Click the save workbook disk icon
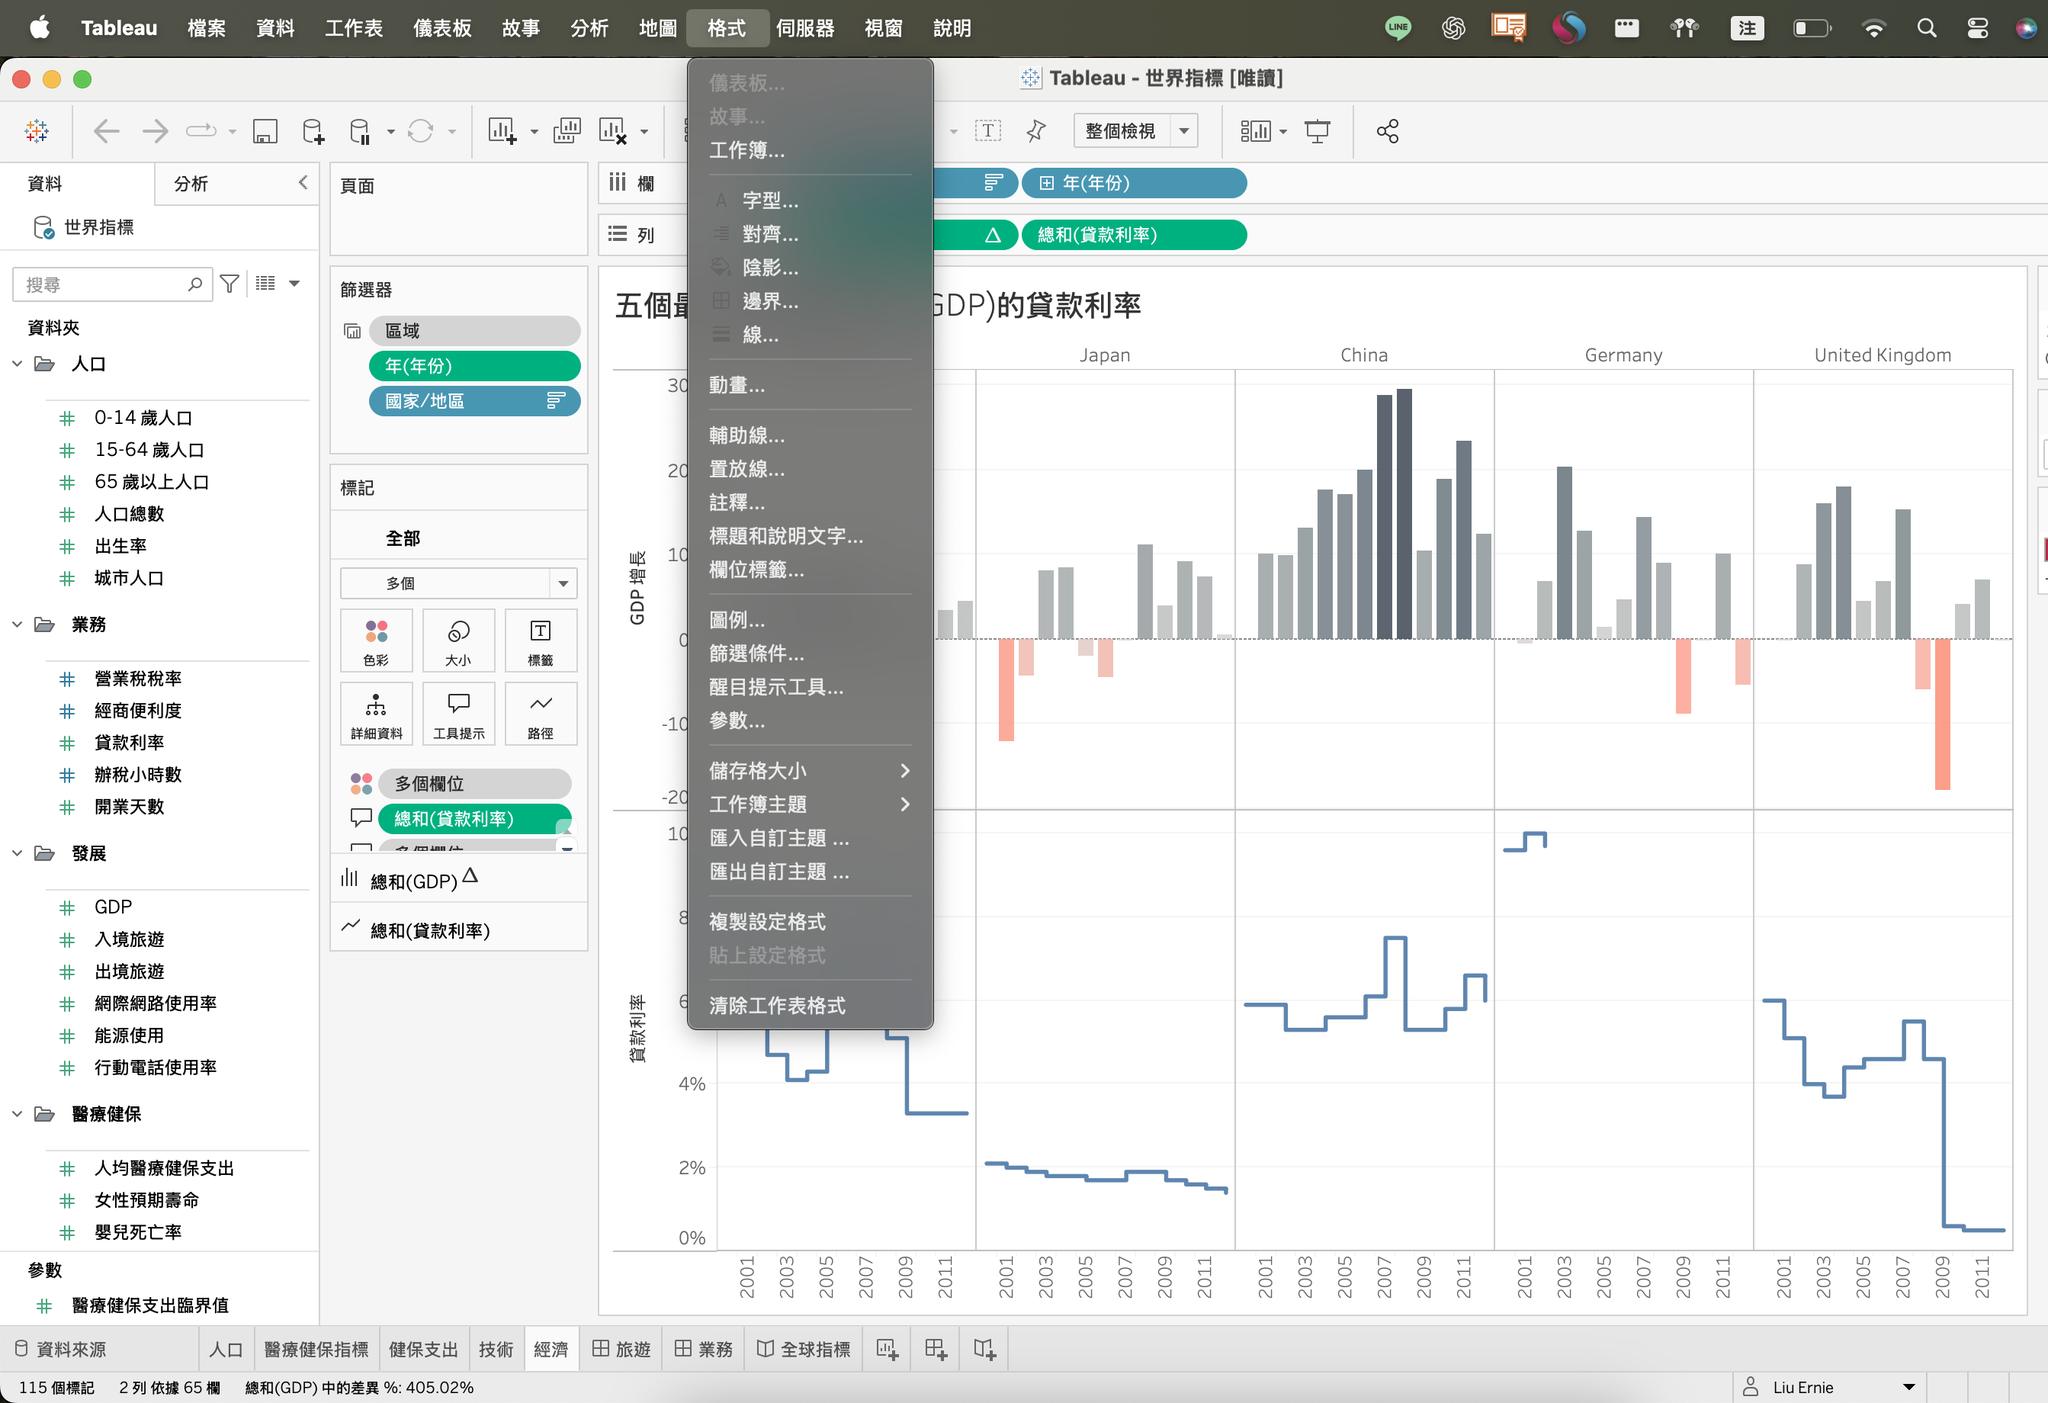Screen dimensions: 2048x1403 pyautogui.click(x=265, y=131)
